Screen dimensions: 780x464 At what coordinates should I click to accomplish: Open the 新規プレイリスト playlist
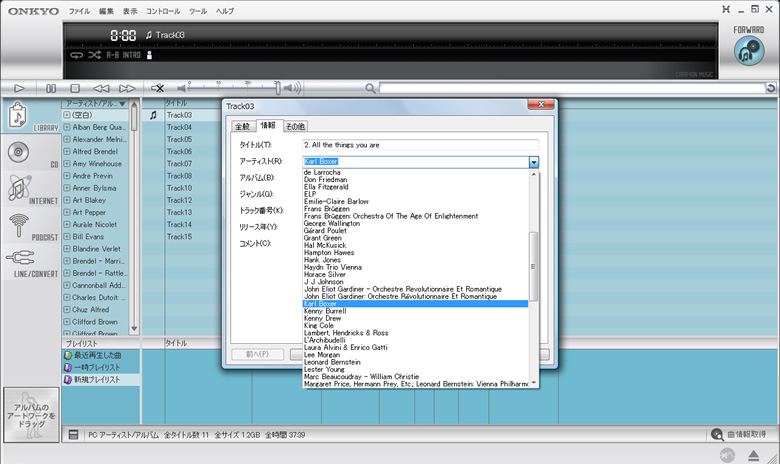(97, 379)
